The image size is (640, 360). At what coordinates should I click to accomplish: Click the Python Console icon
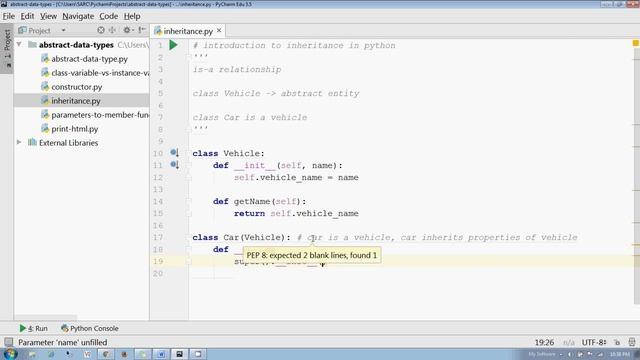pos(64,328)
